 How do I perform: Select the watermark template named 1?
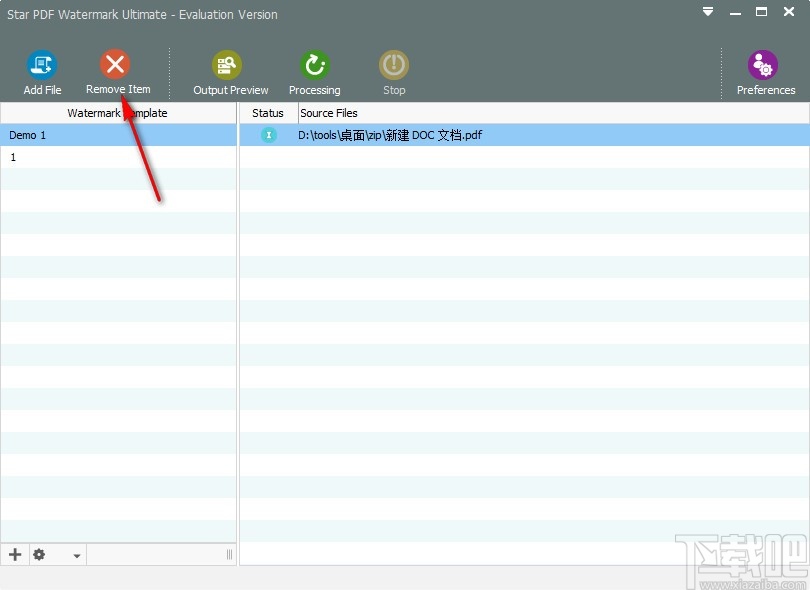(x=118, y=157)
